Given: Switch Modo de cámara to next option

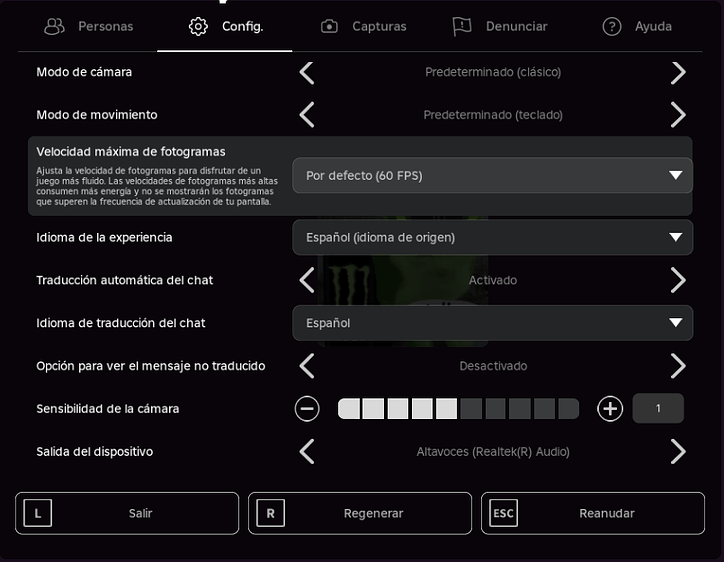Looking at the screenshot, I should tap(678, 73).
